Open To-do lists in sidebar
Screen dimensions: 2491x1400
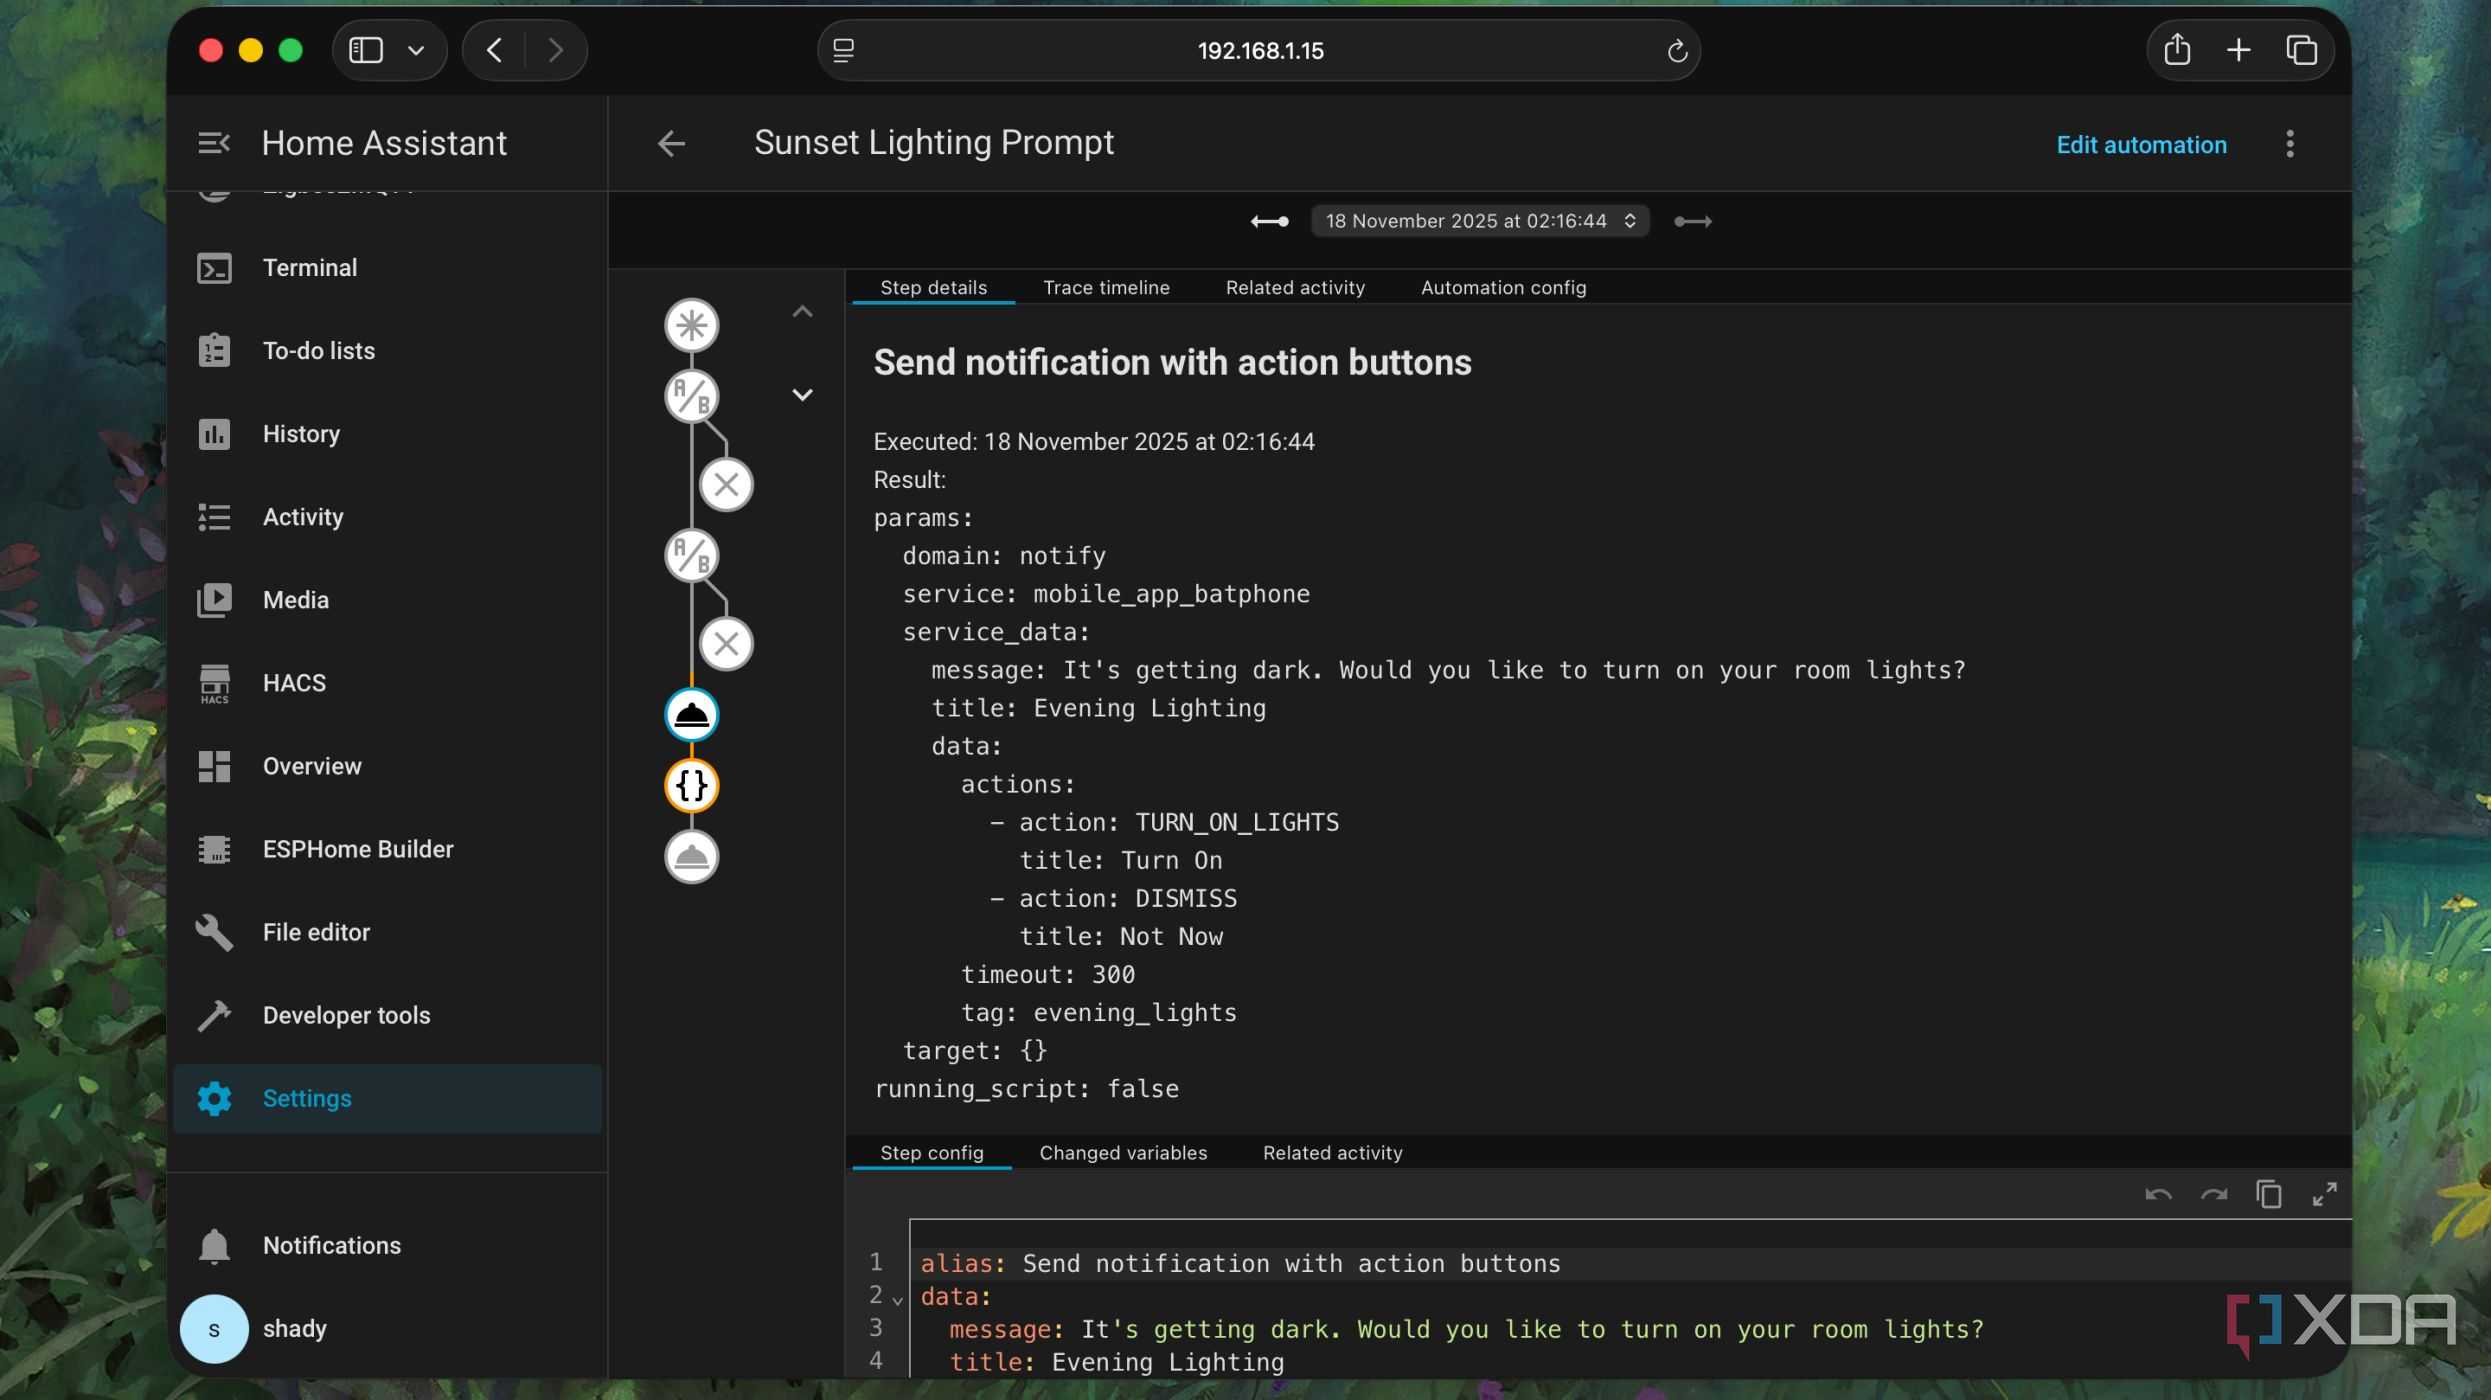click(x=387, y=351)
